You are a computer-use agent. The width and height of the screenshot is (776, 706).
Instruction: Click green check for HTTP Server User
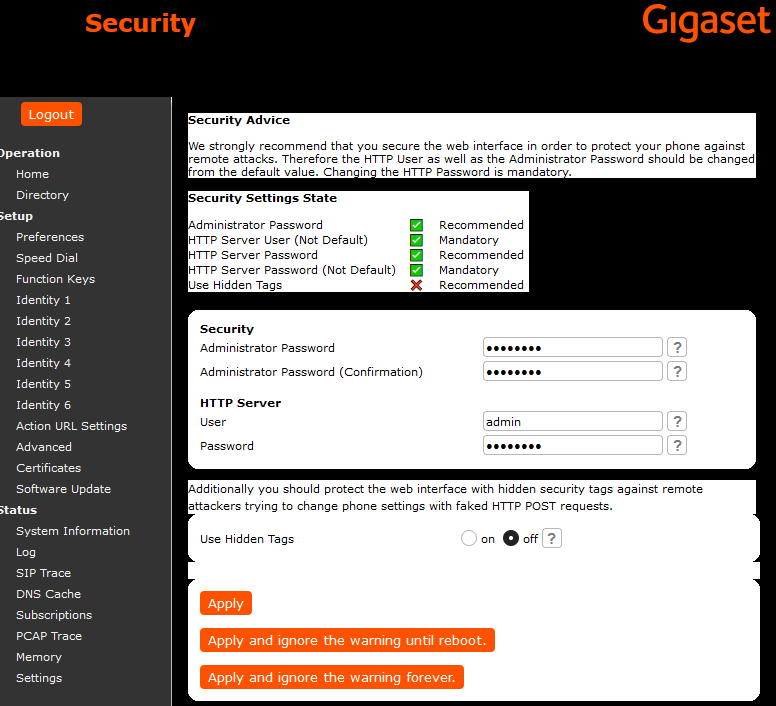pos(416,240)
